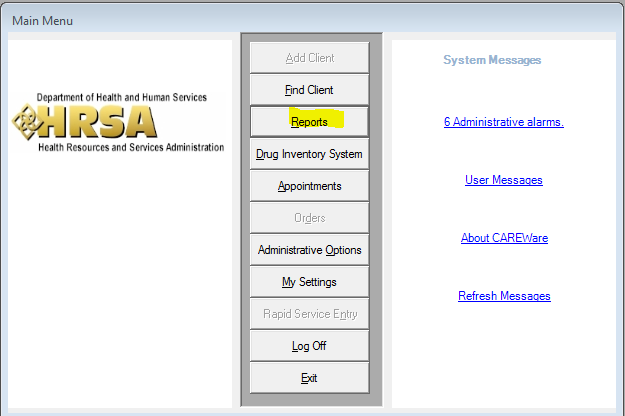Click the Health Resources and Services Administration text
This screenshot has height=416, width=625.
pyautogui.click(x=130, y=147)
